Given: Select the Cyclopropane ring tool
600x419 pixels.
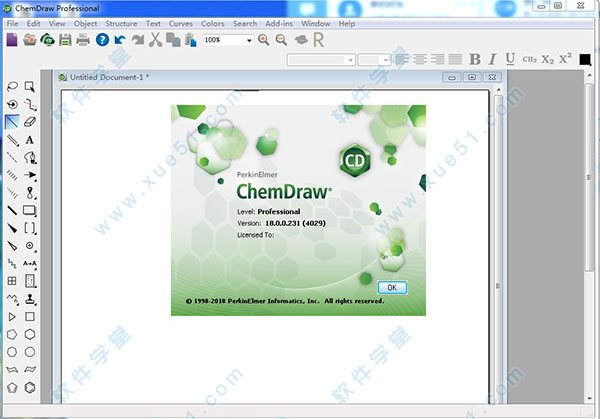Looking at the screenshot, I should [x=12, y=316].
